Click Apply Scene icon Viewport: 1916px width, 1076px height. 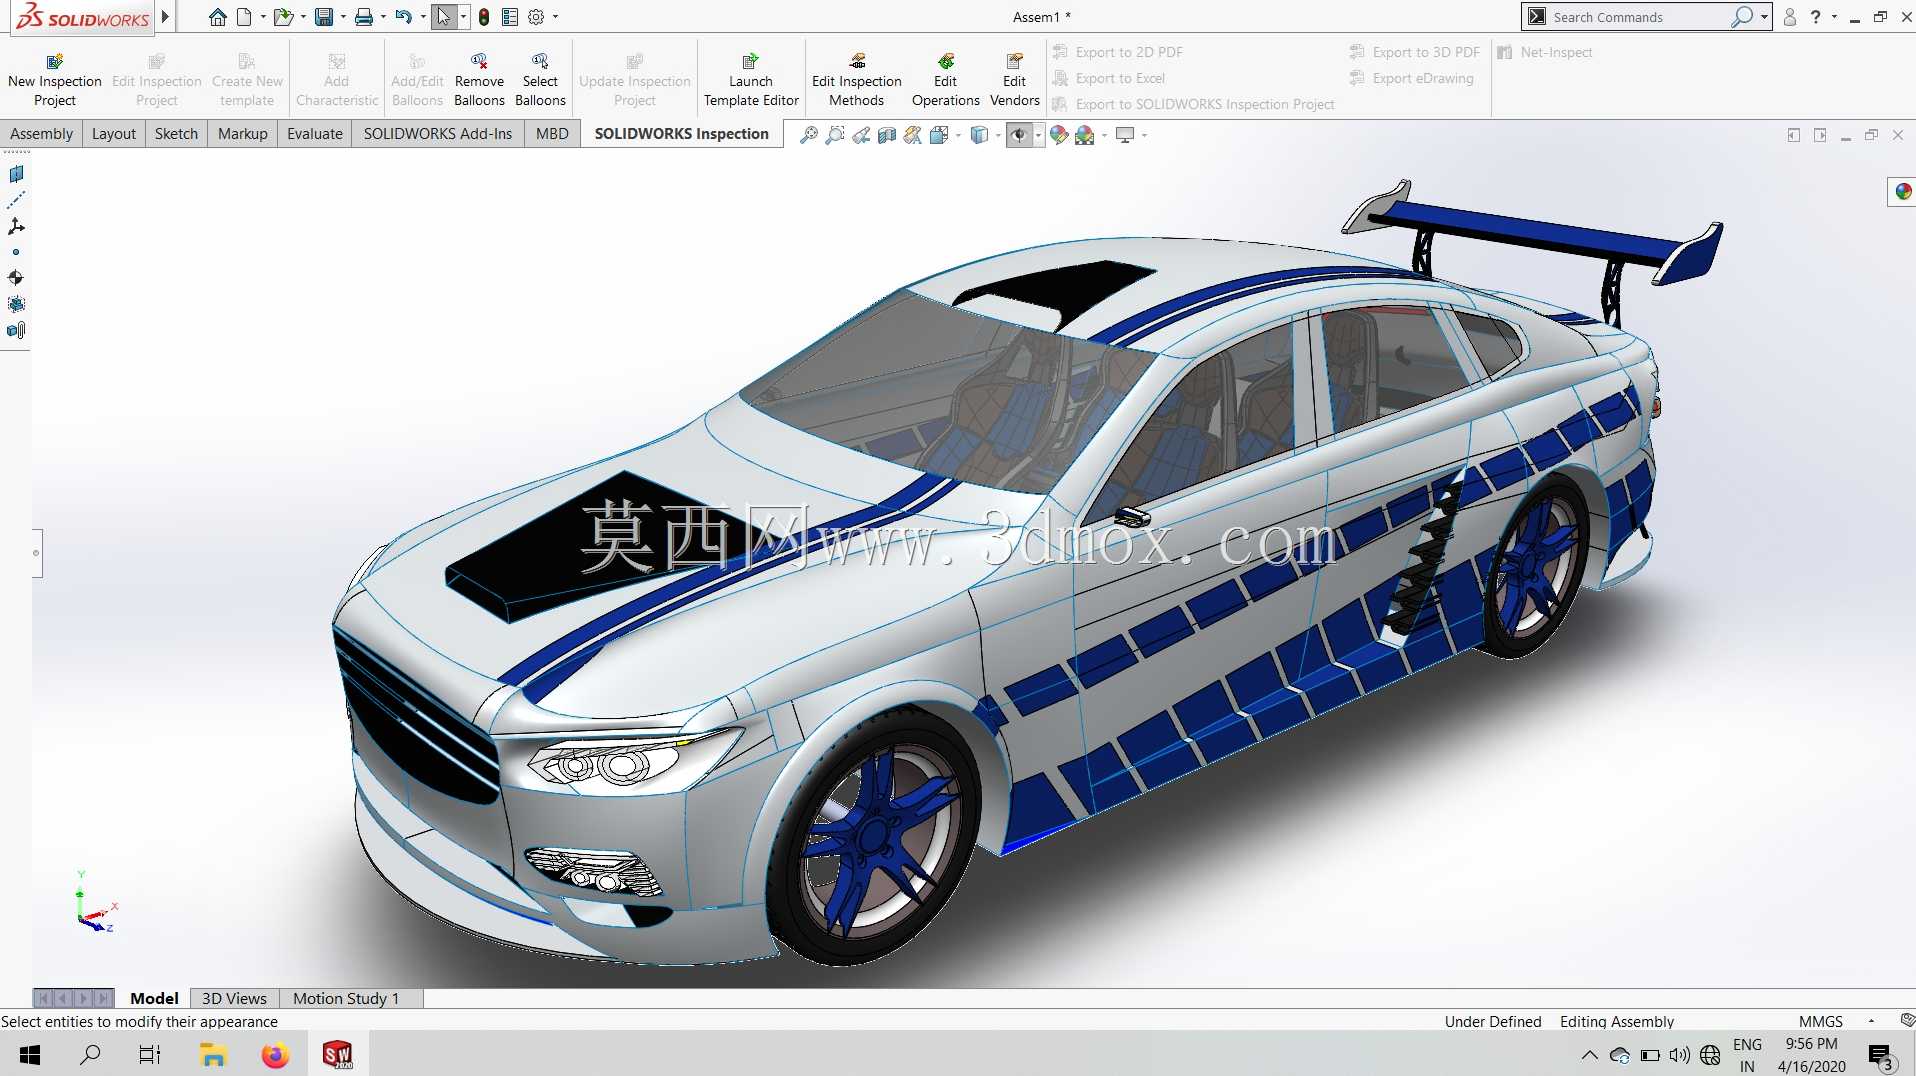point(1085,135)
